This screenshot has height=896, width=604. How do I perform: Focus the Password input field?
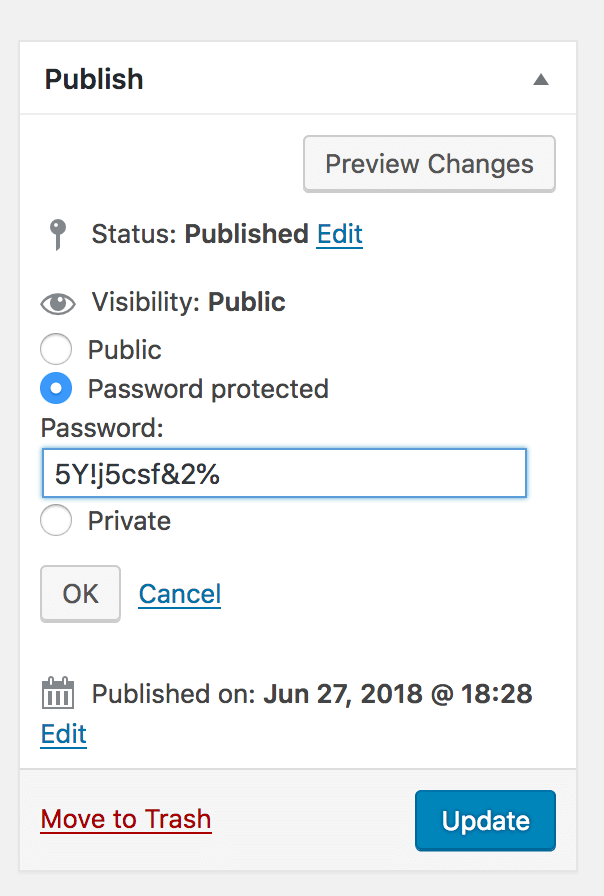[x=284, y=473]
